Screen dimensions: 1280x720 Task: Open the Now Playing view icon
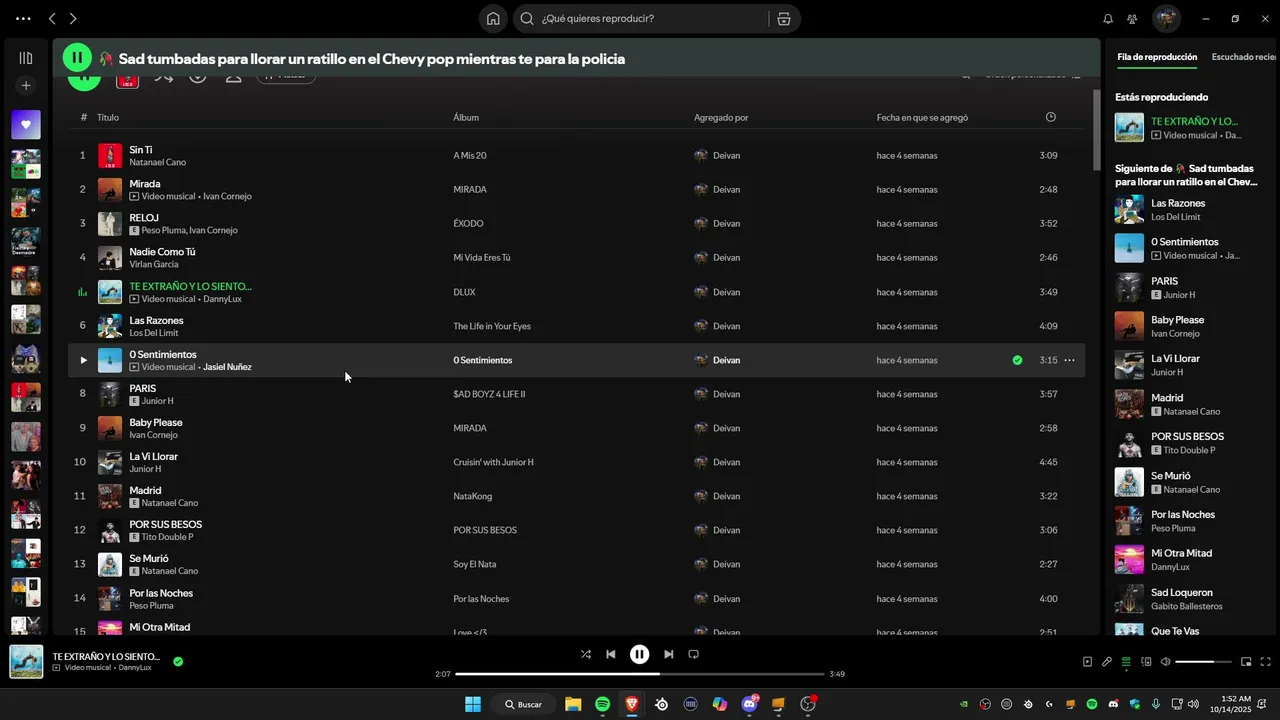coord(1087,662)
